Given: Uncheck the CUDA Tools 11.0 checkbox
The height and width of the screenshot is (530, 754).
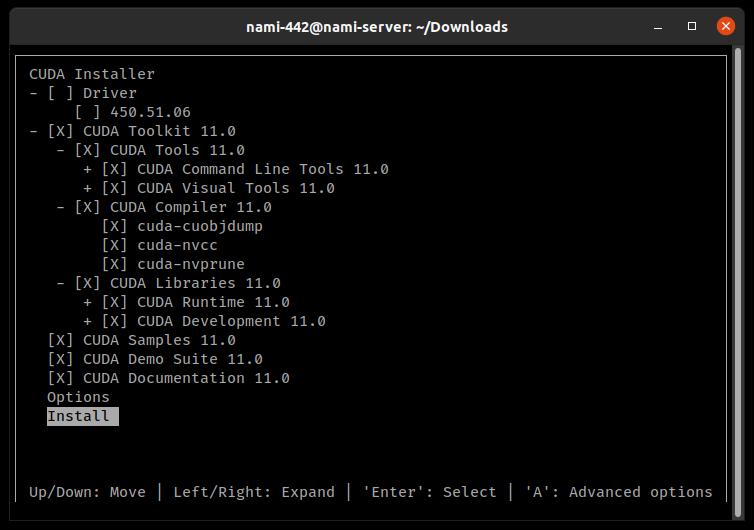Looking at the screenshot, I should pyautogui.click(x=88, y=150).
